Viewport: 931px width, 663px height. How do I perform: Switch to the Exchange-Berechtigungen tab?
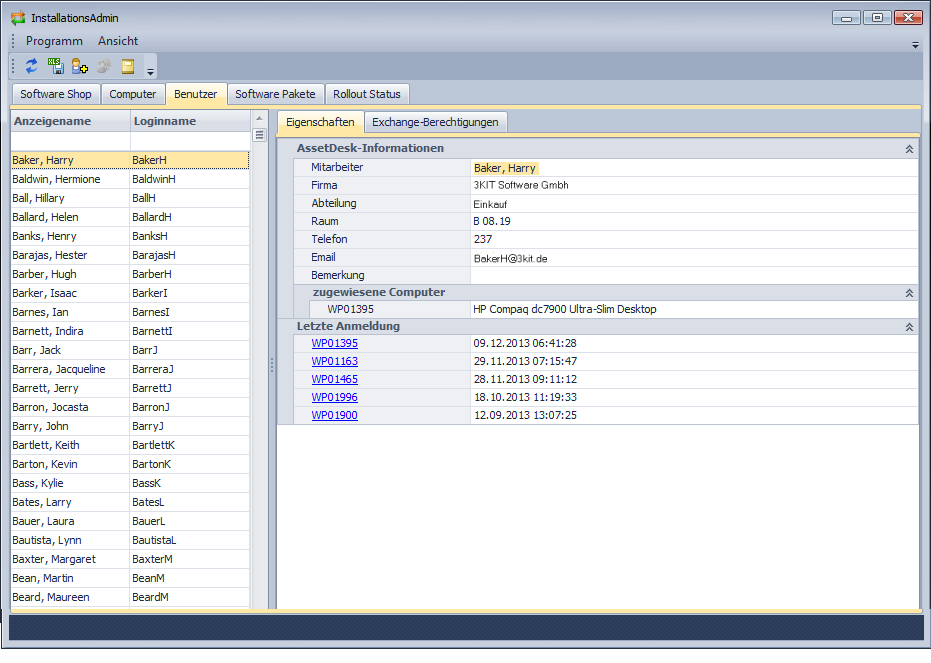point(435,122)
